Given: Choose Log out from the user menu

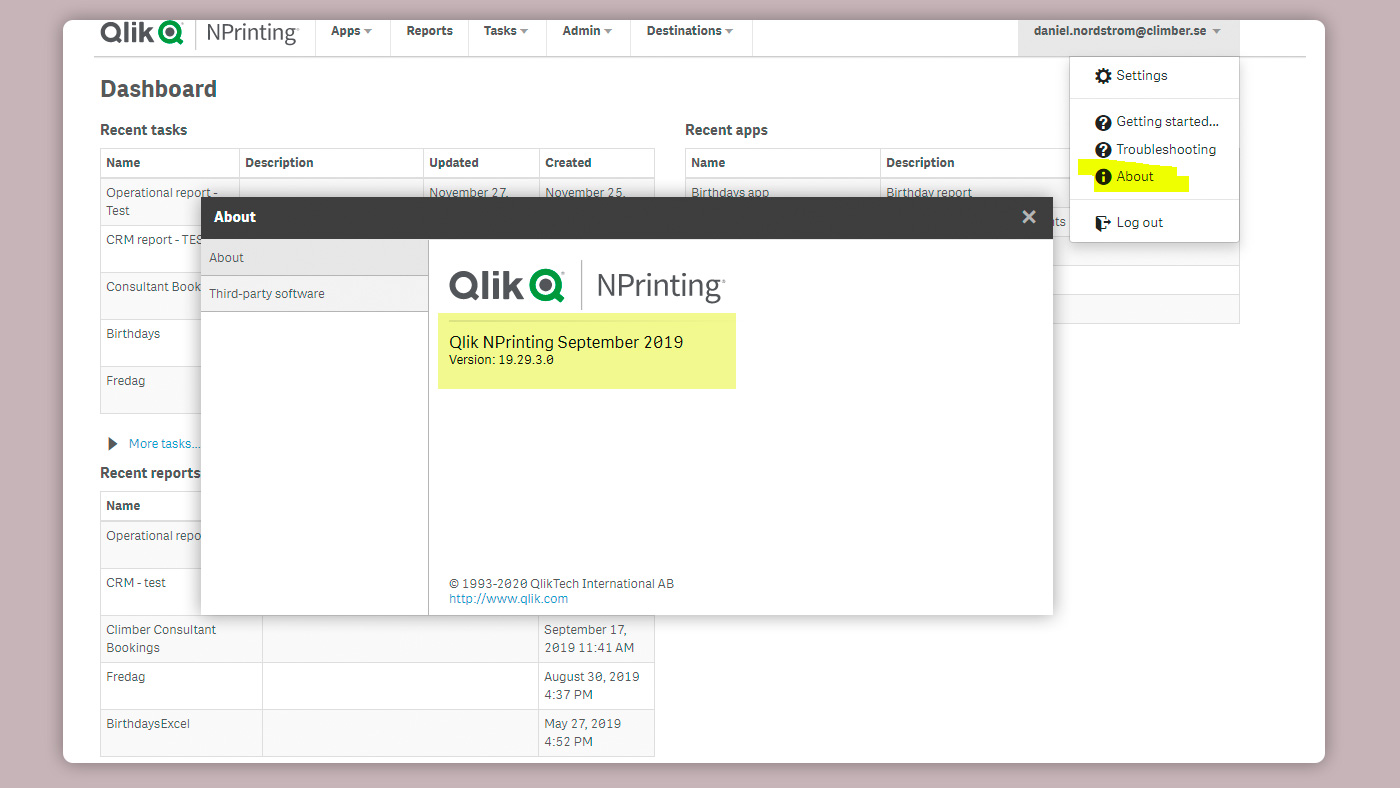Looking at the screenshot, I should [1140, 223].
